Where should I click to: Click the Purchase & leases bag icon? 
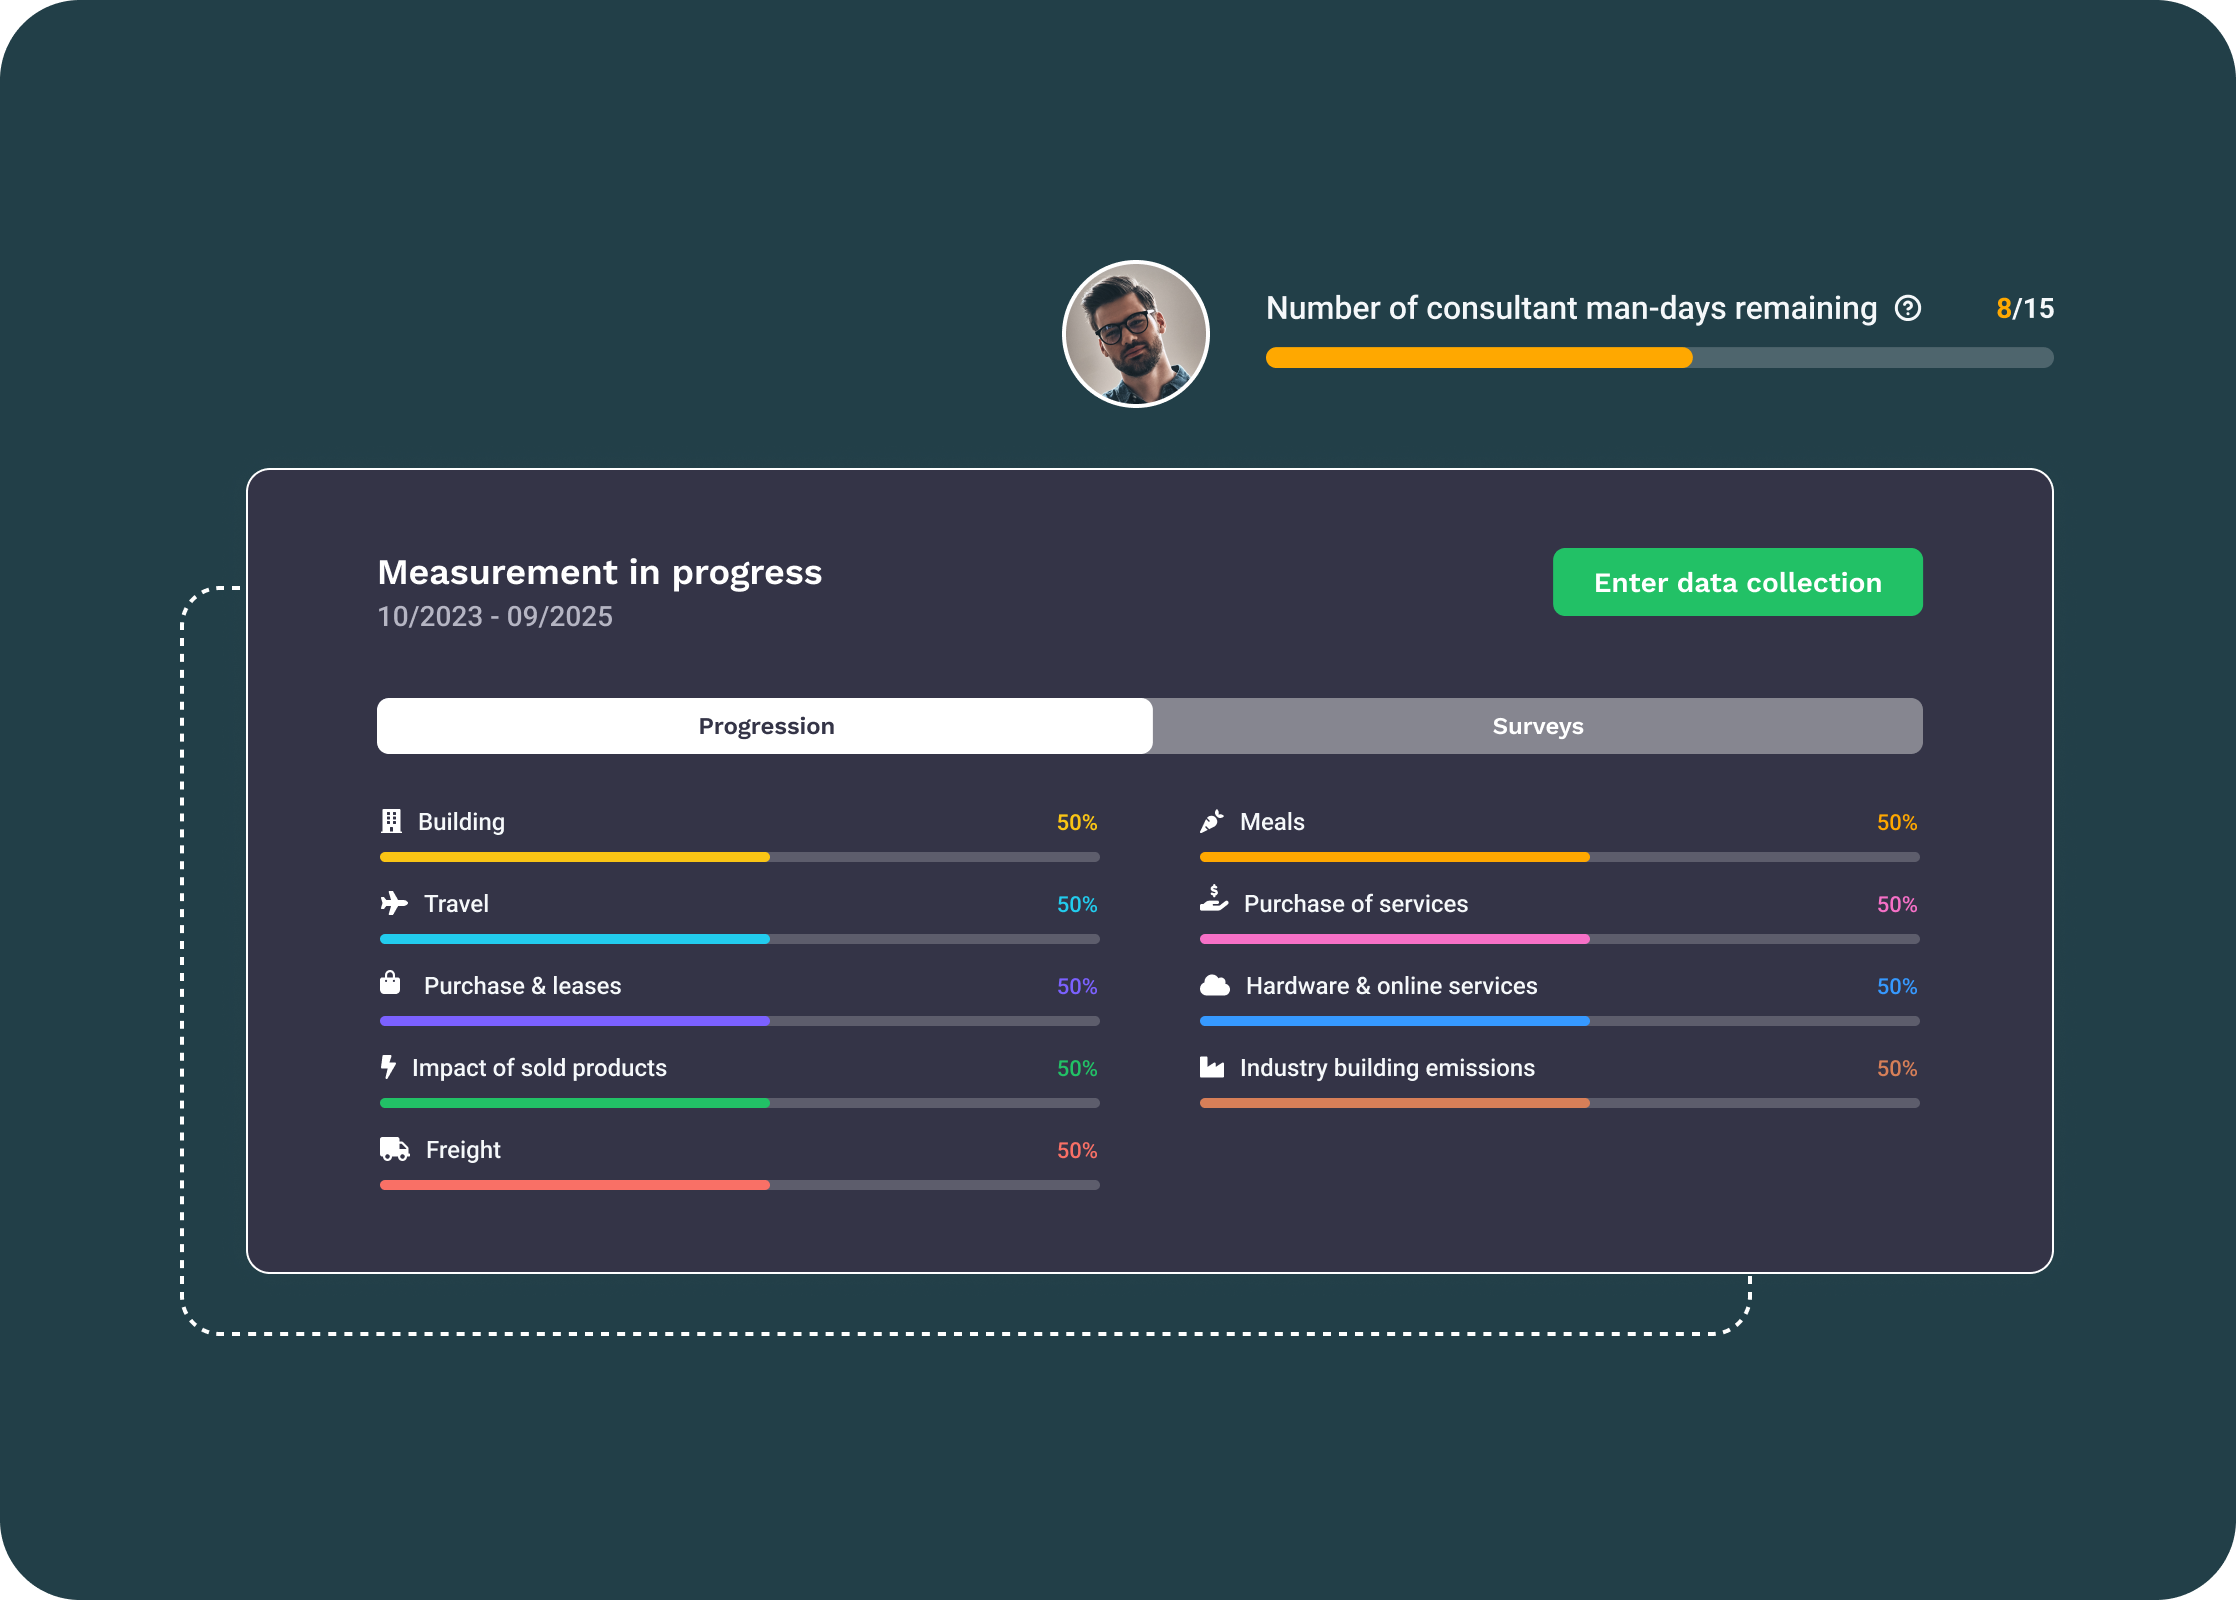point(390,983)
